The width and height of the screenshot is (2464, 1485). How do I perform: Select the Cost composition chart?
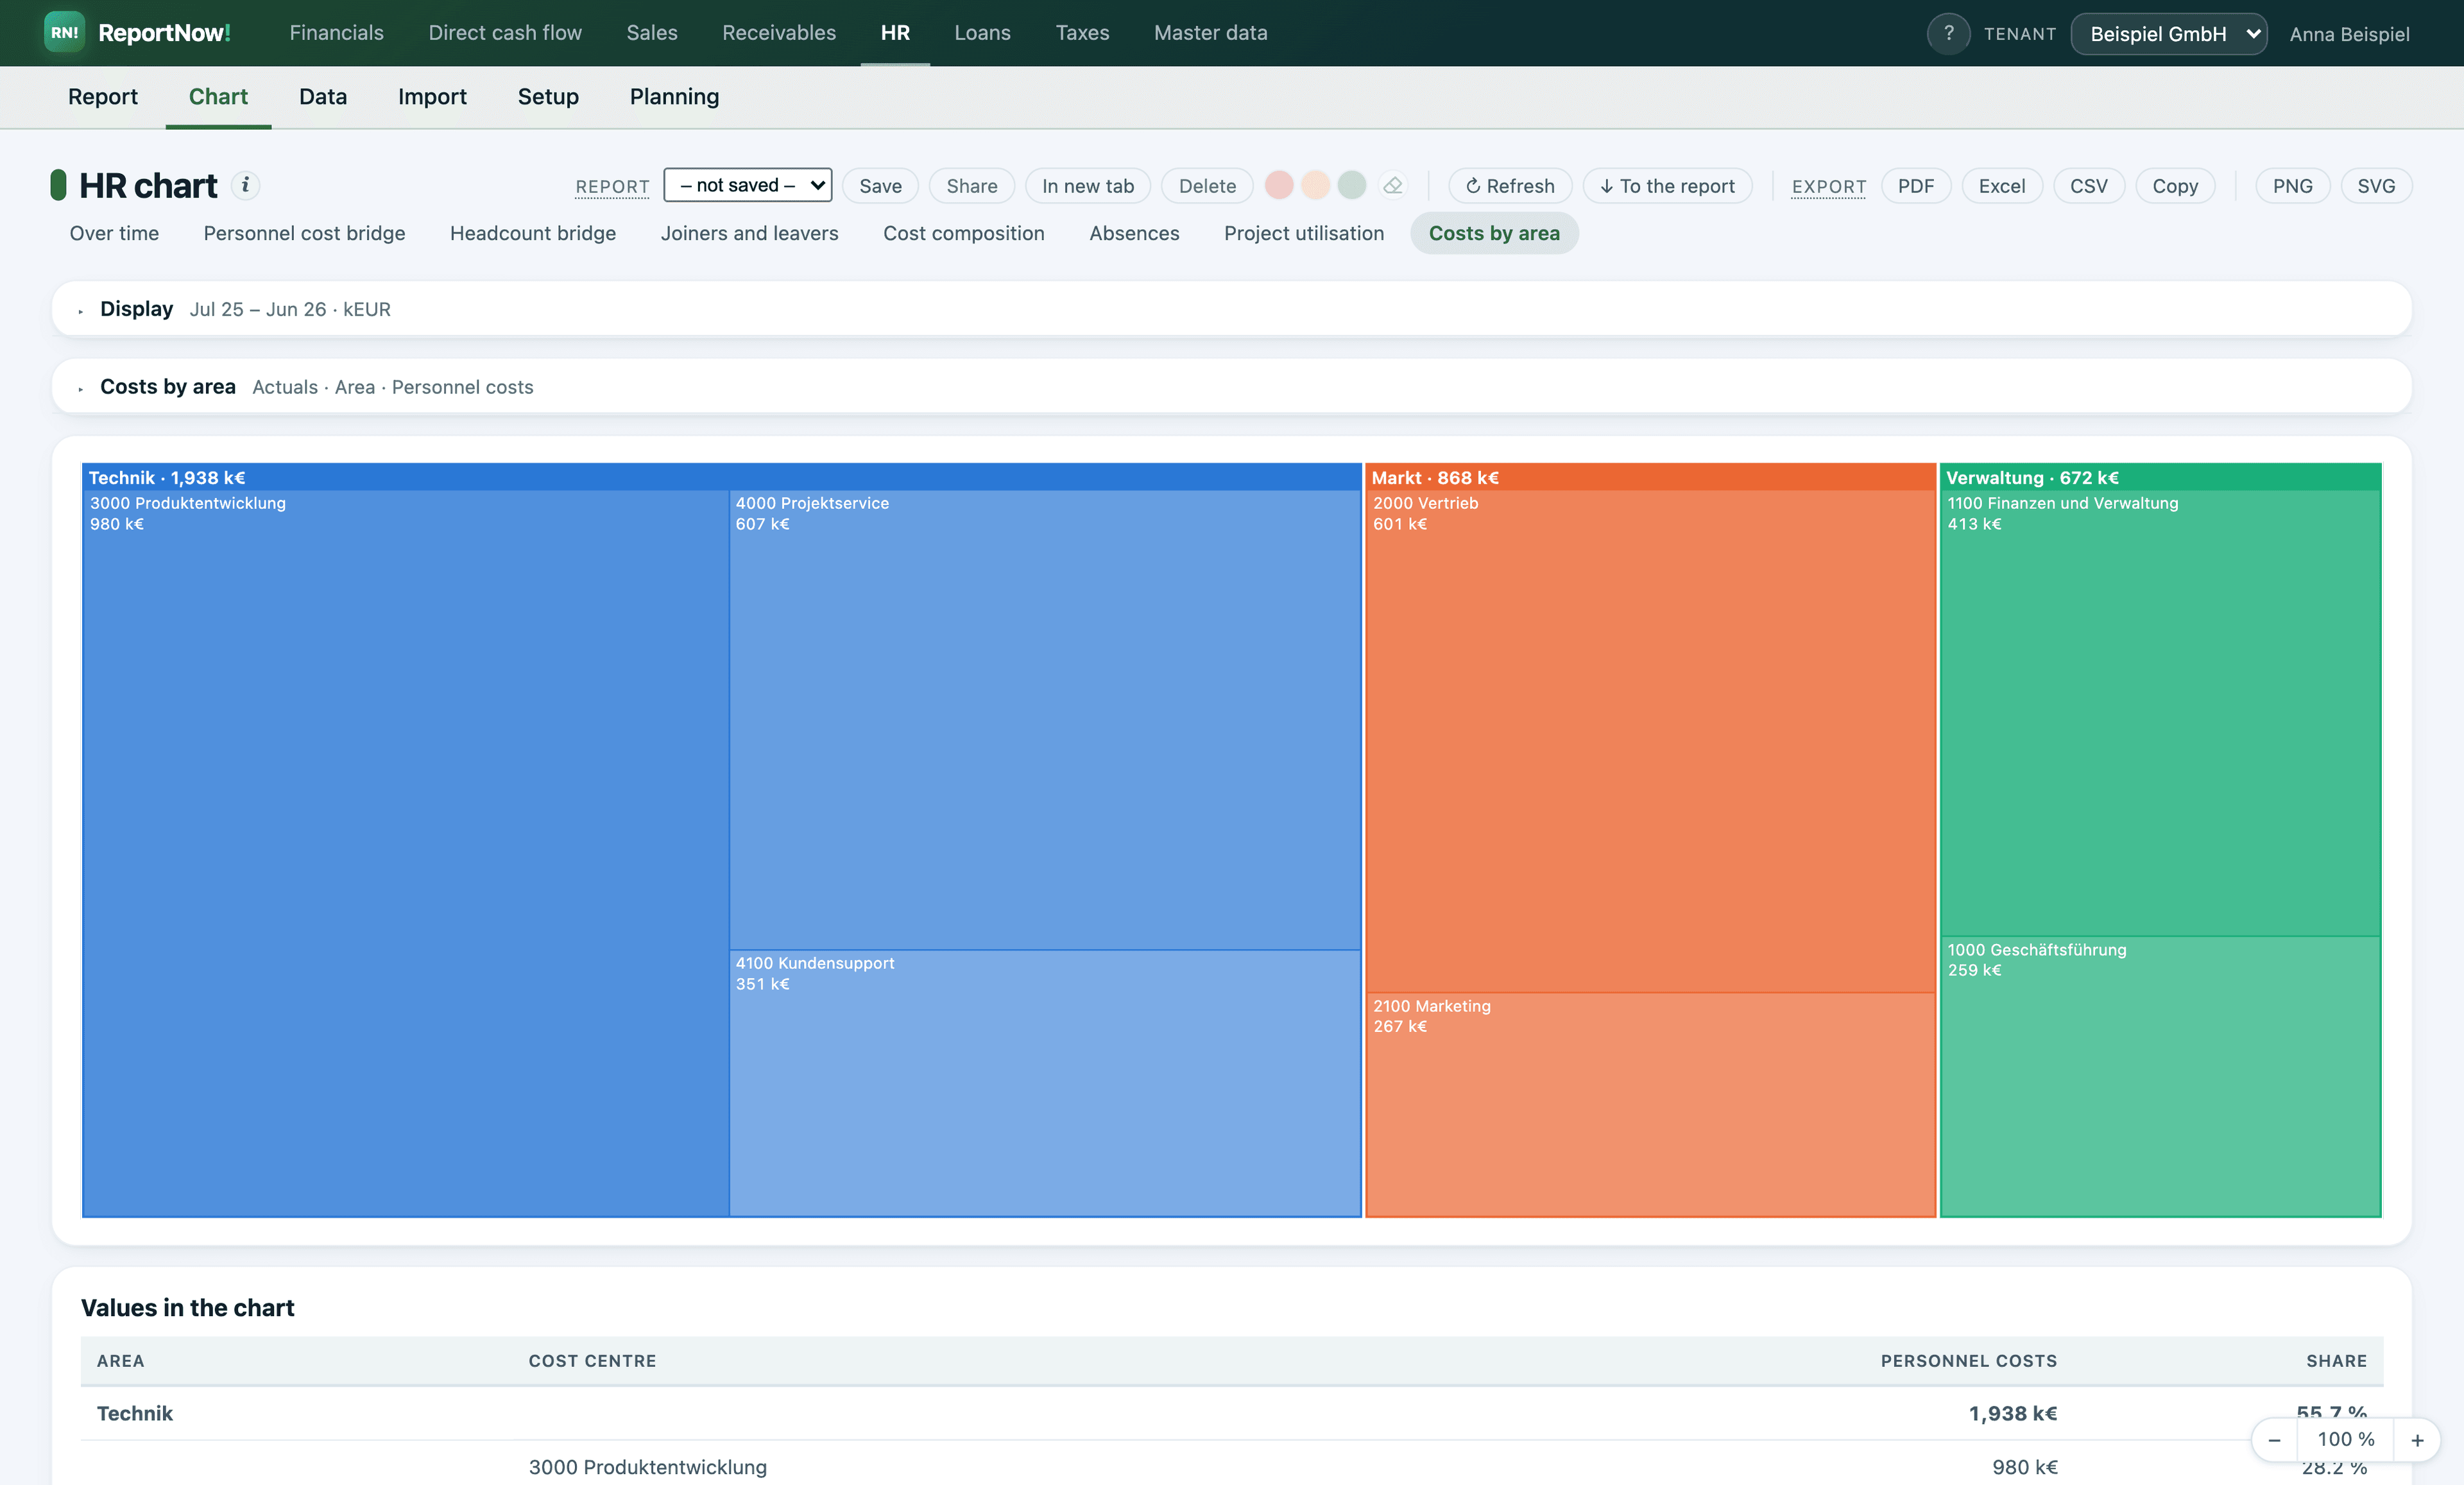pos(963,233)
